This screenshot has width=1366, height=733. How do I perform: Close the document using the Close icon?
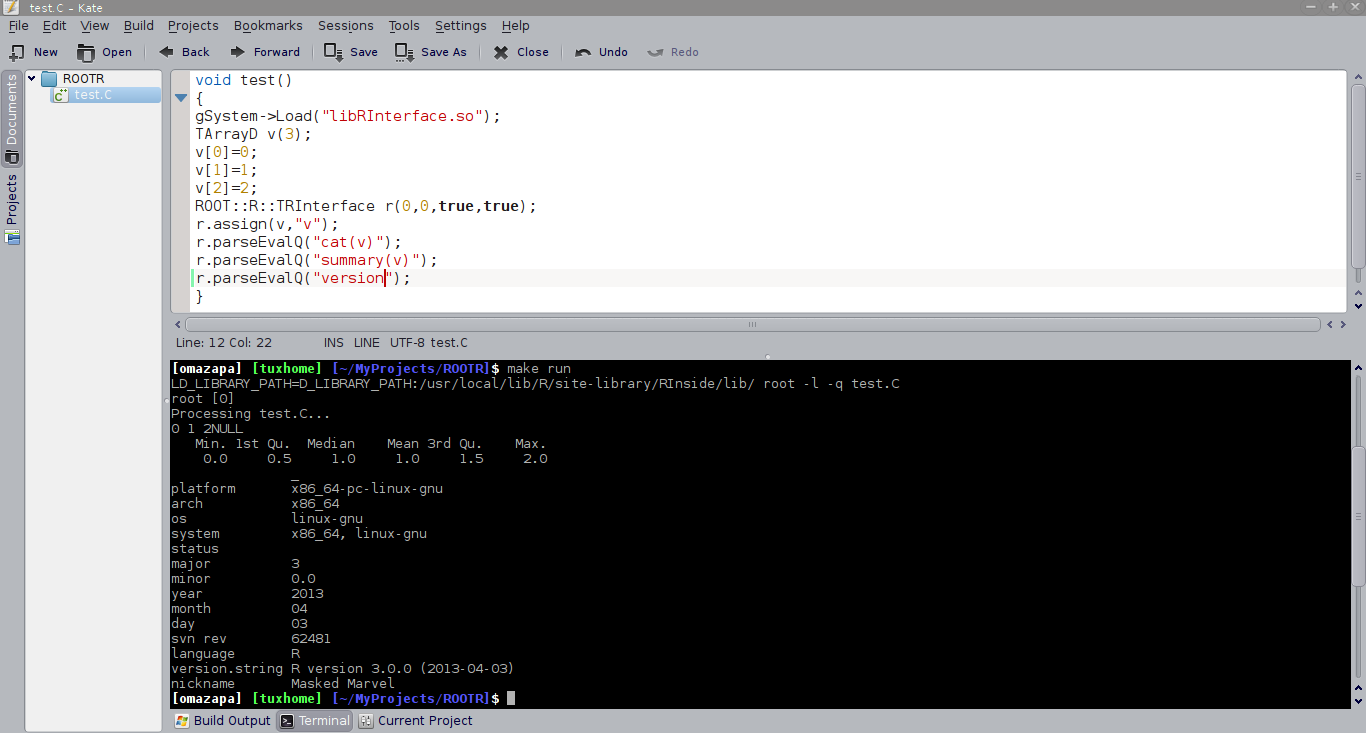[501, 52]
